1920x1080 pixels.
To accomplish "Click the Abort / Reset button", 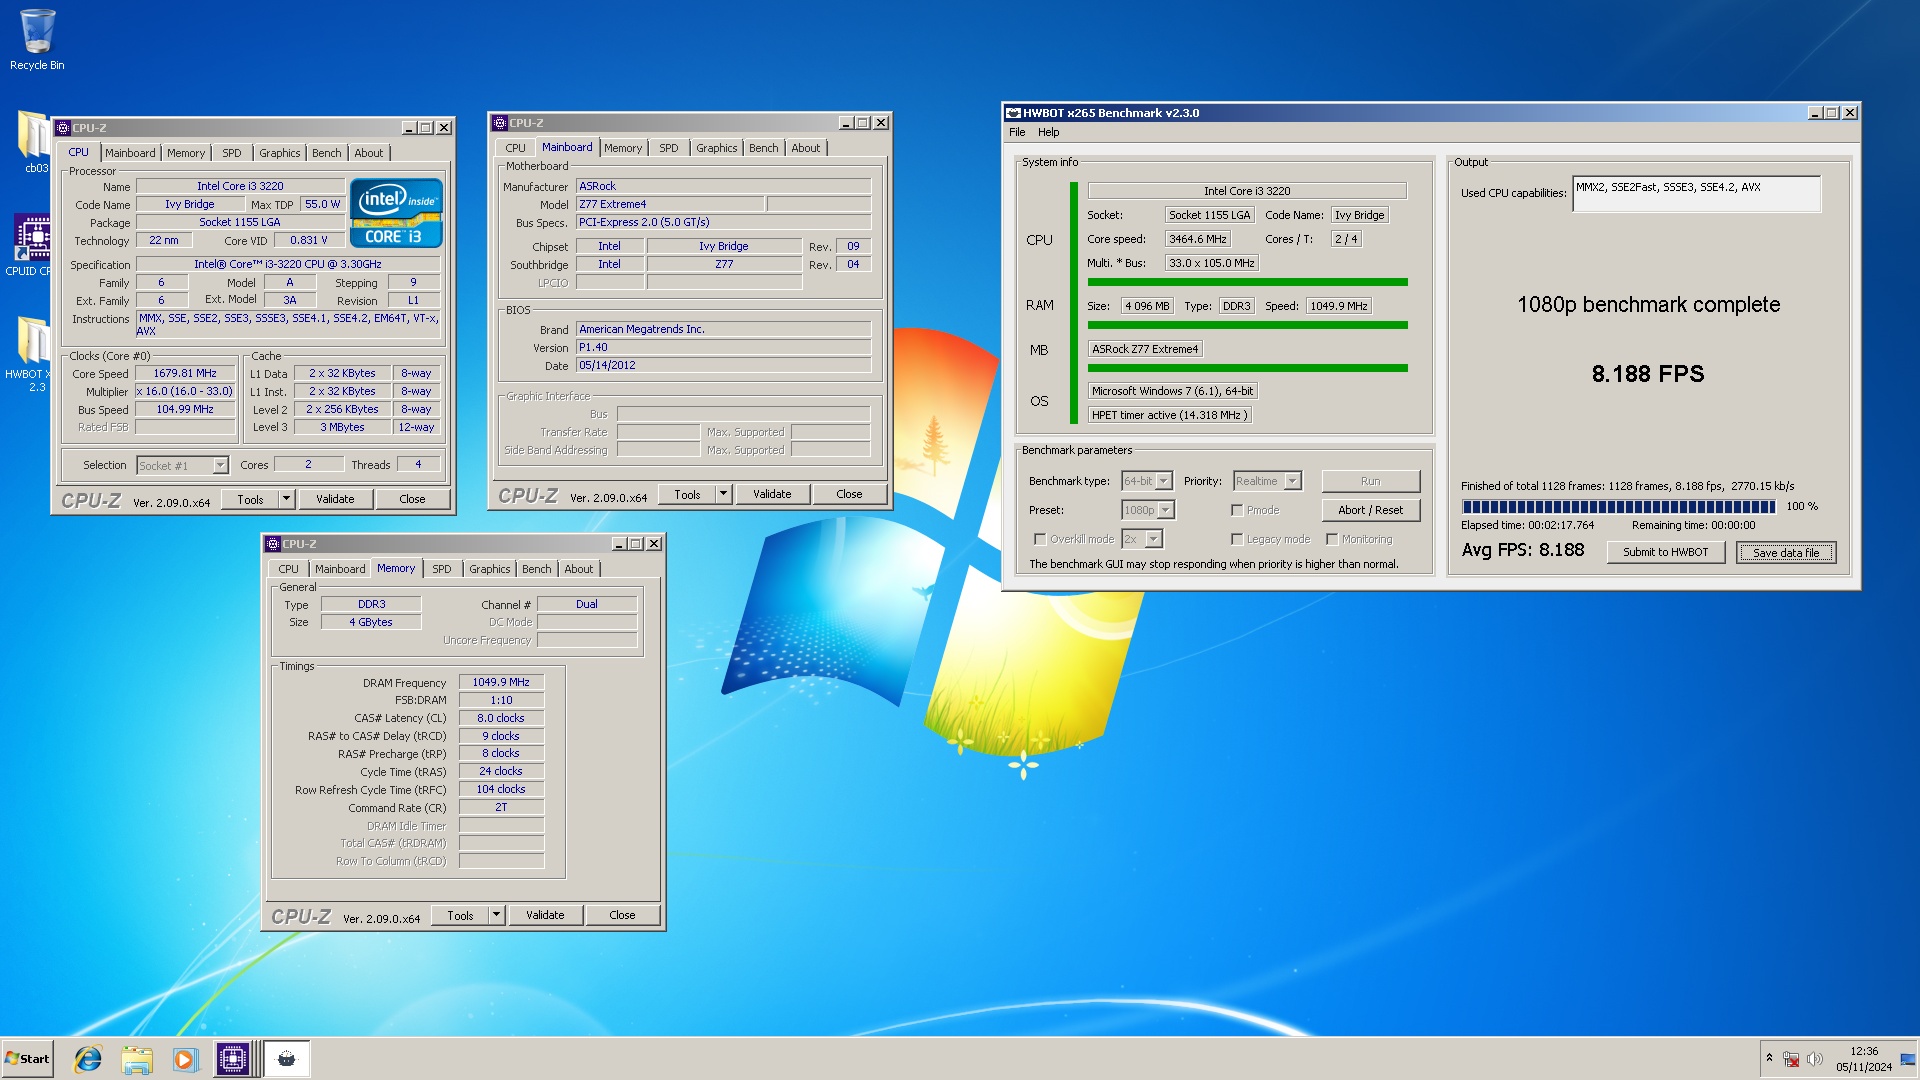I will point(1370,510).
